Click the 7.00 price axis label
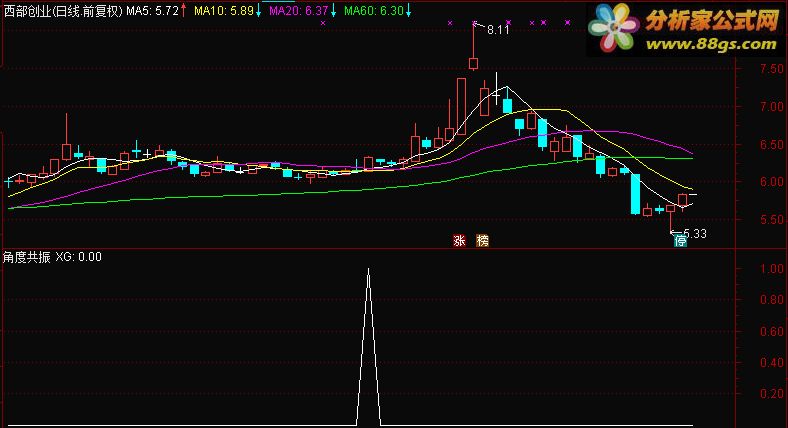This screenshot has height=428, width=788. pyautogui.click(x=772, y=106)
